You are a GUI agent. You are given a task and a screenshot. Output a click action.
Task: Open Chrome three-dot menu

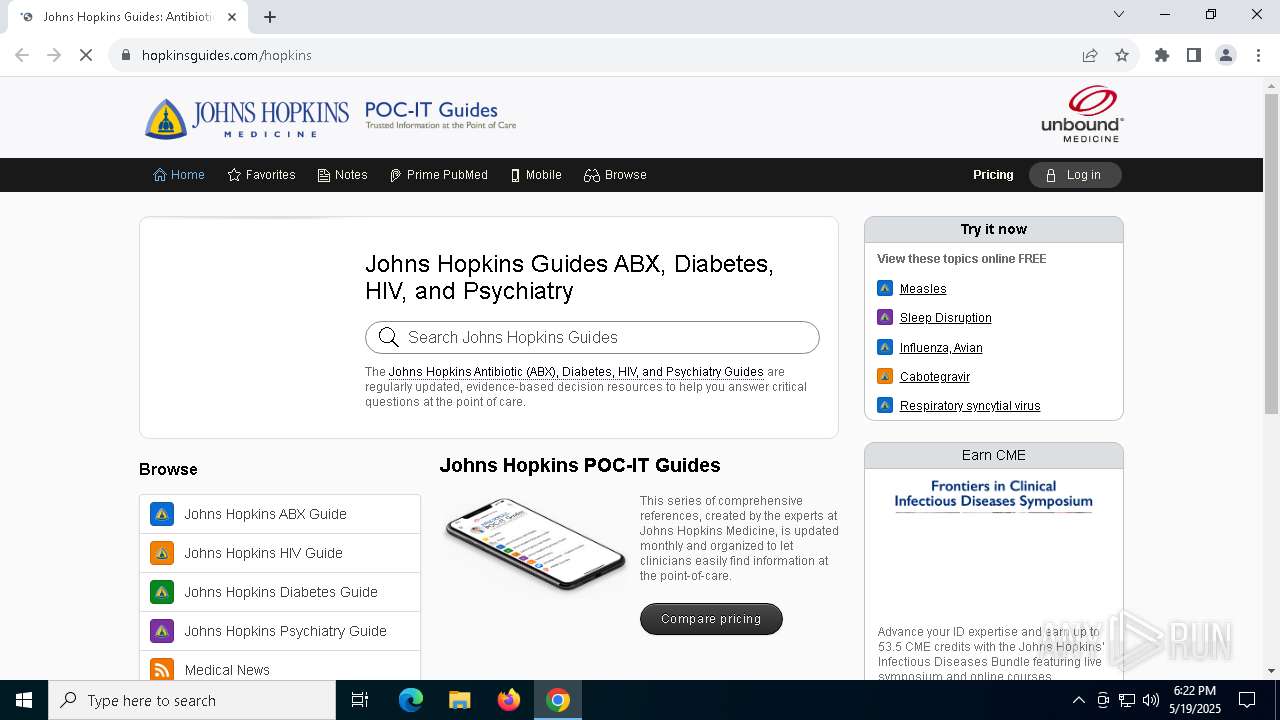point(1258,55)
